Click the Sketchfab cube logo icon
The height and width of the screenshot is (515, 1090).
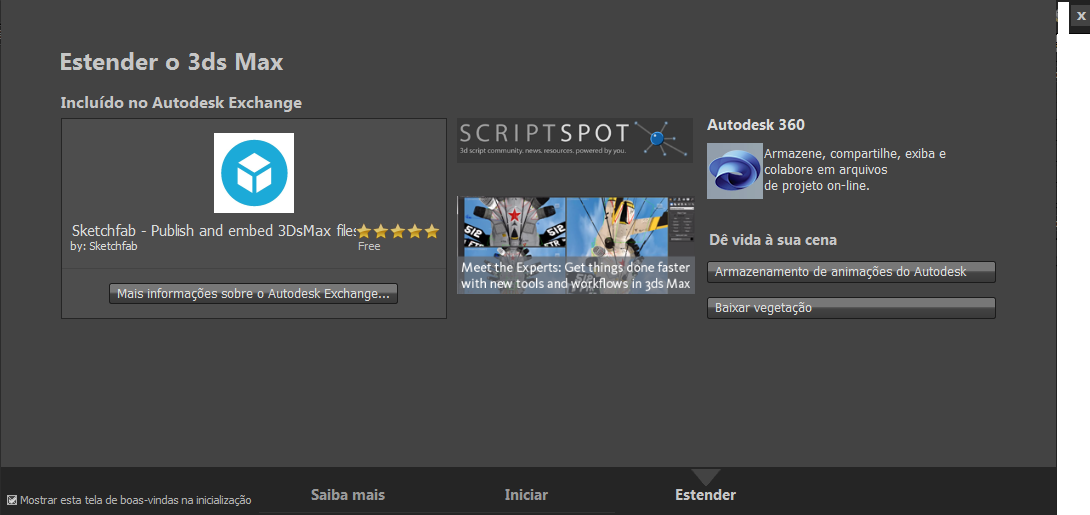[254, 173]
